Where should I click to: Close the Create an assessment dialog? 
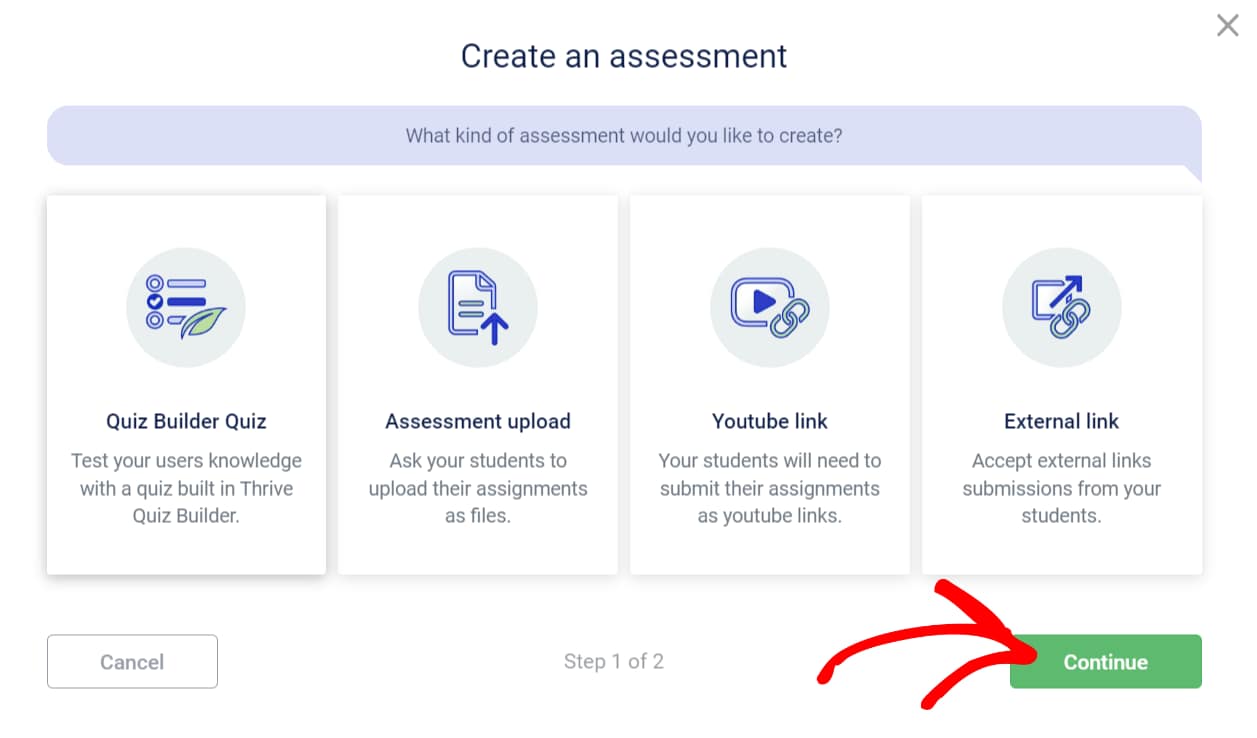point(1227,25)
